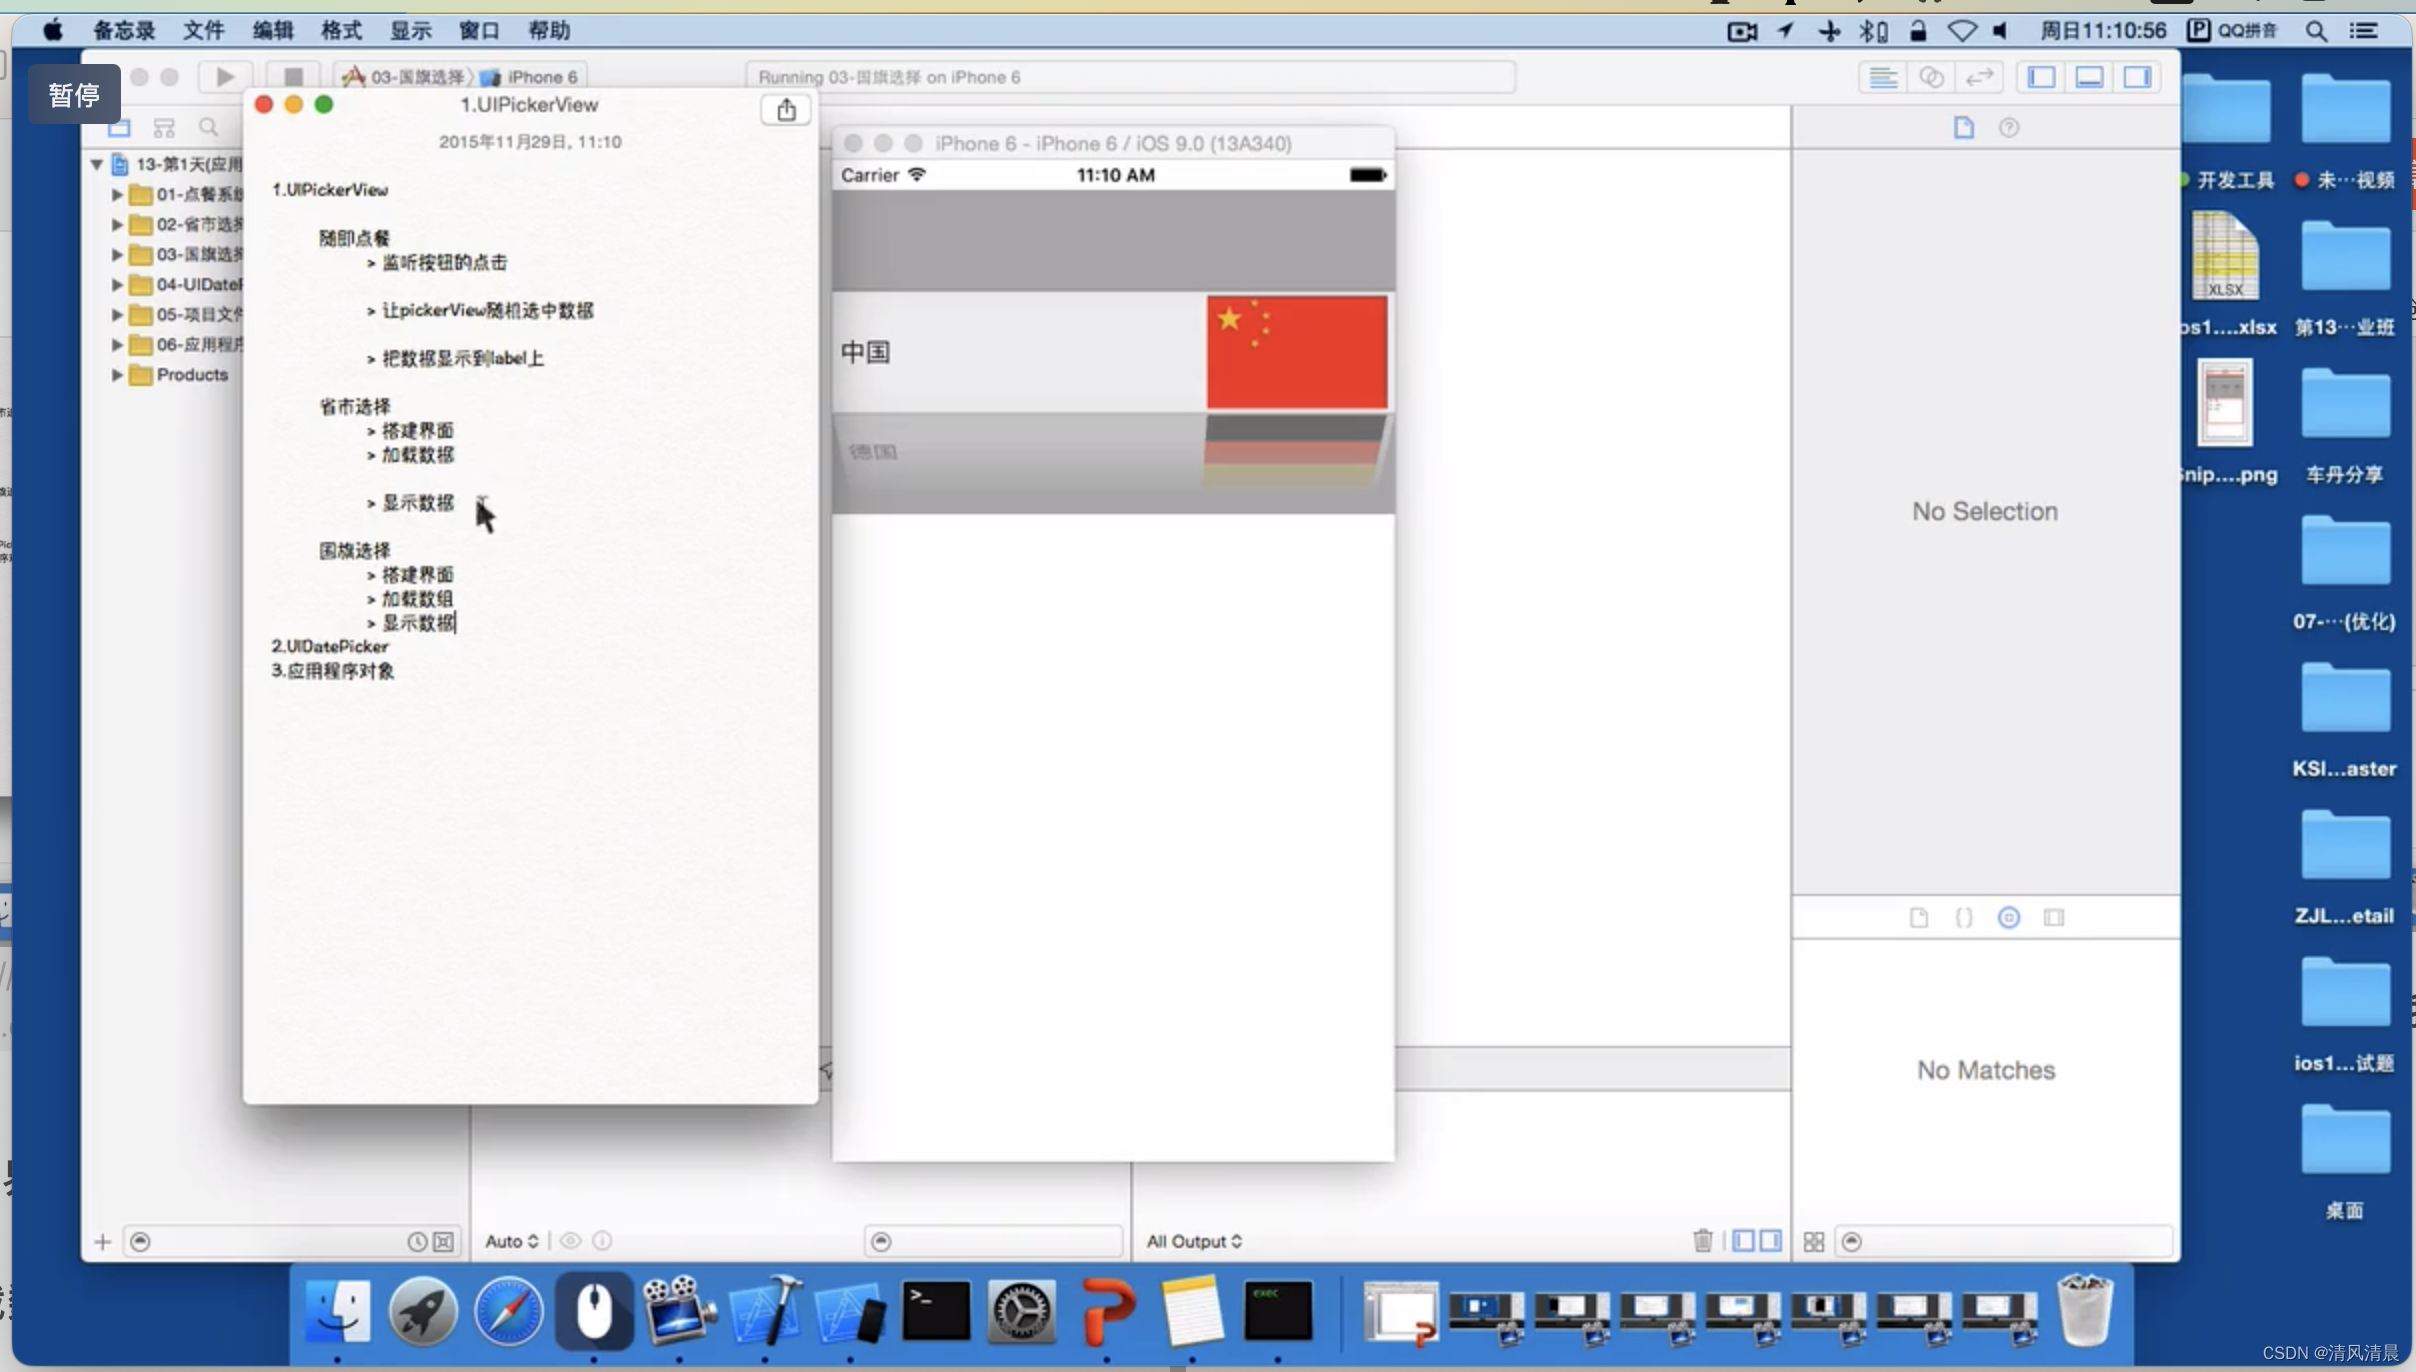Expand the Products folder
The image size is (2416, 1372).
pos(117,375)
